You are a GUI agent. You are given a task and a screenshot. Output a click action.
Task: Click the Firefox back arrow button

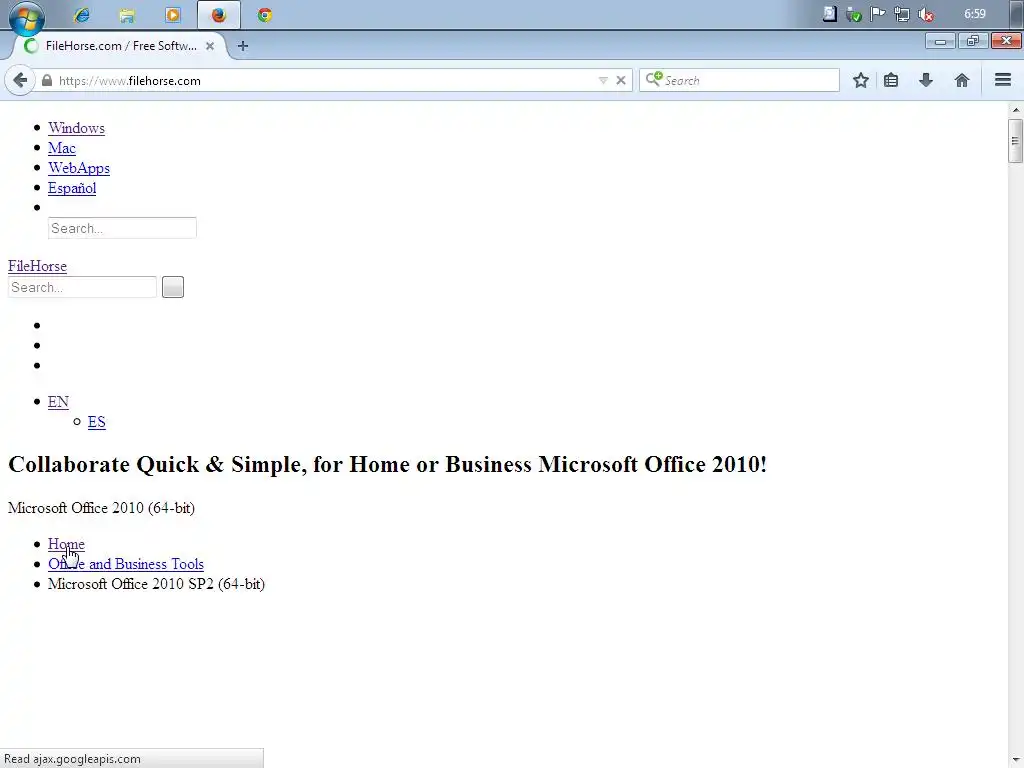20,80
